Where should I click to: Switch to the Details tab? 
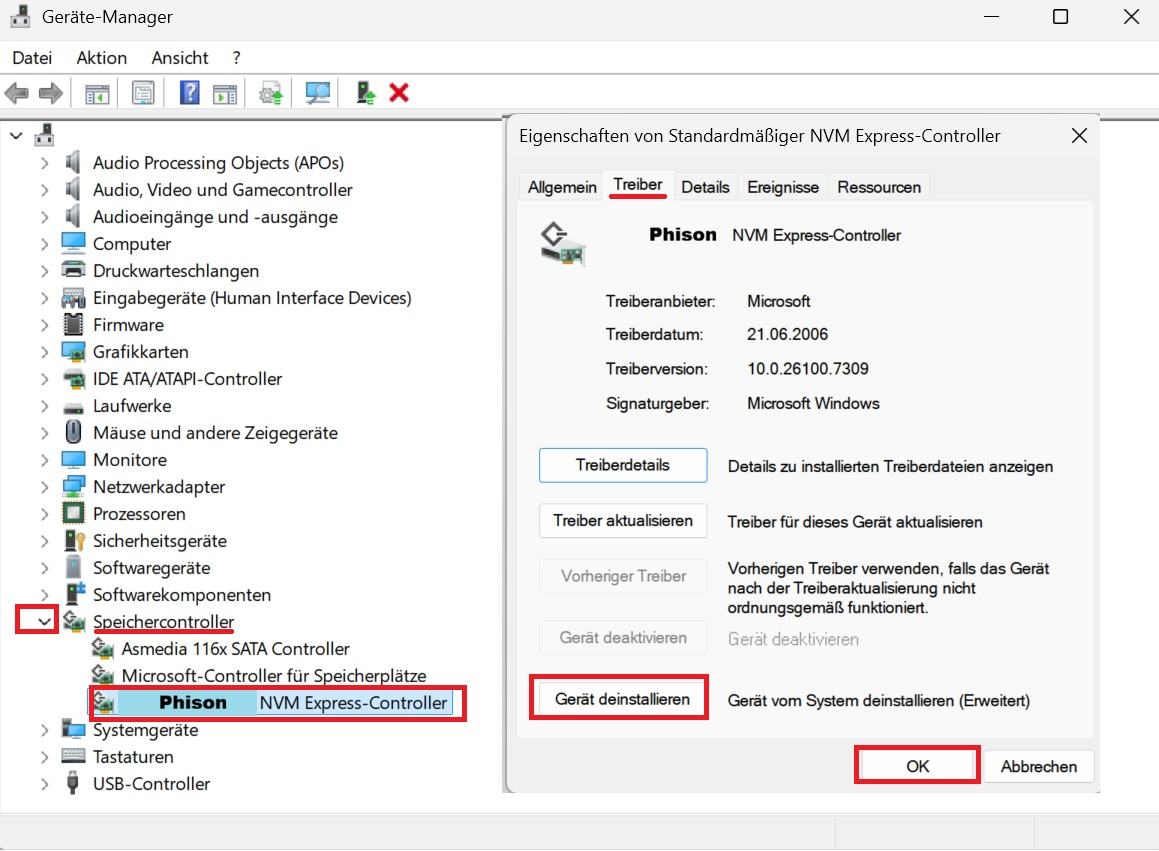[705, 187]
